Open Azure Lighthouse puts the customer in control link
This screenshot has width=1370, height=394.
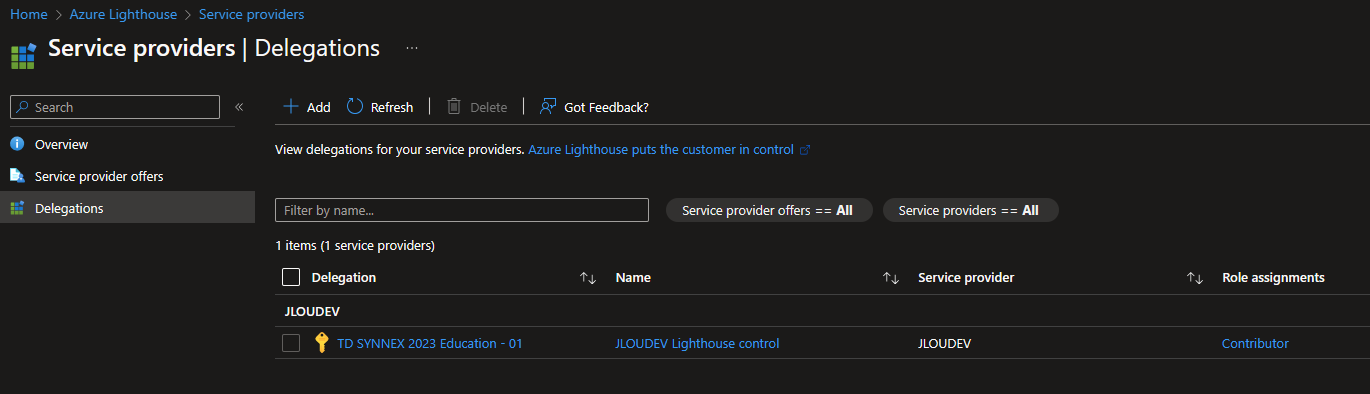point(661,150)
